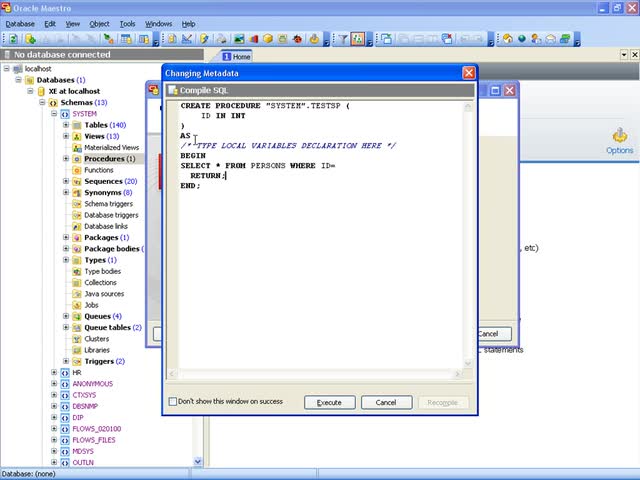This screenshot has width=640, height=480.
Task: Expand the Views (13) node
Action: point(66,136)
